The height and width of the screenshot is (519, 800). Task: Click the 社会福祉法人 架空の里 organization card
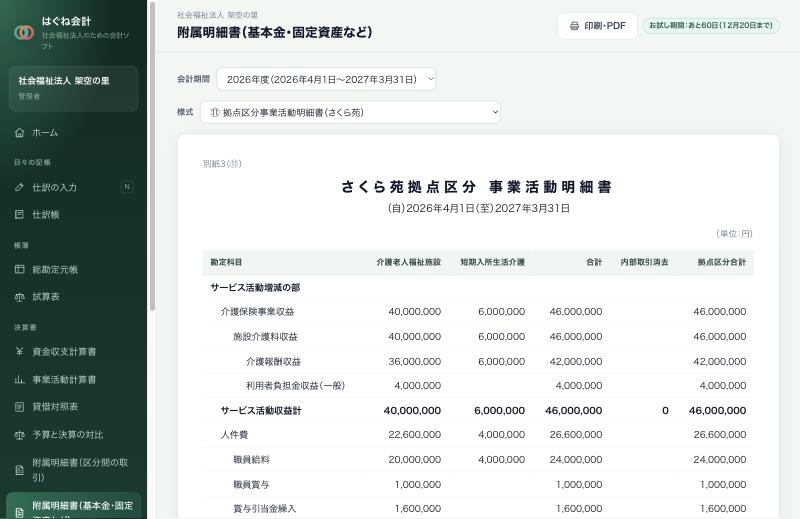point(73,88)
